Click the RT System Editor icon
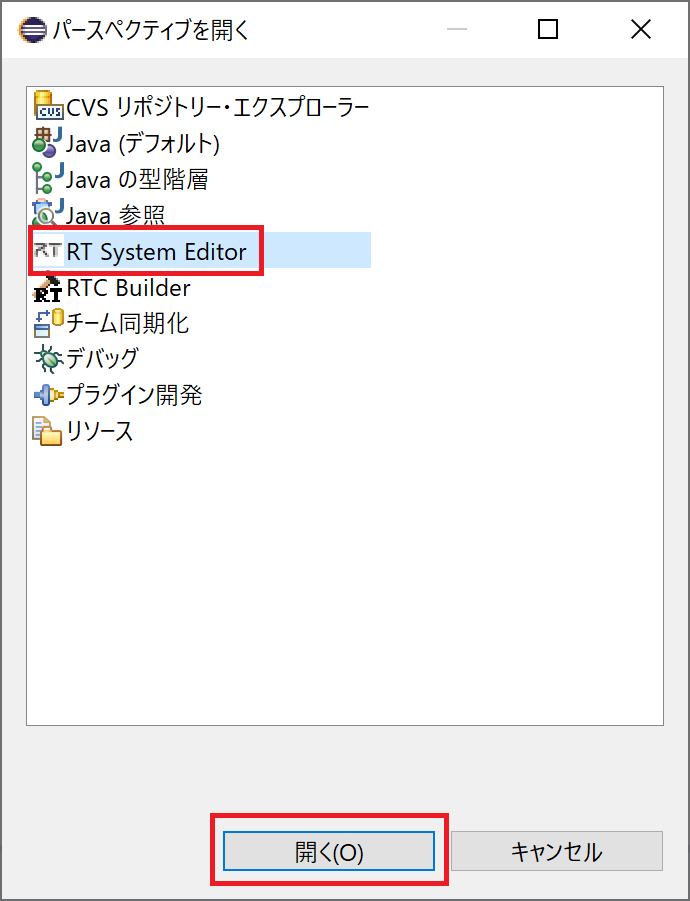This screenshot has width=690, height=901. (48, 251)
